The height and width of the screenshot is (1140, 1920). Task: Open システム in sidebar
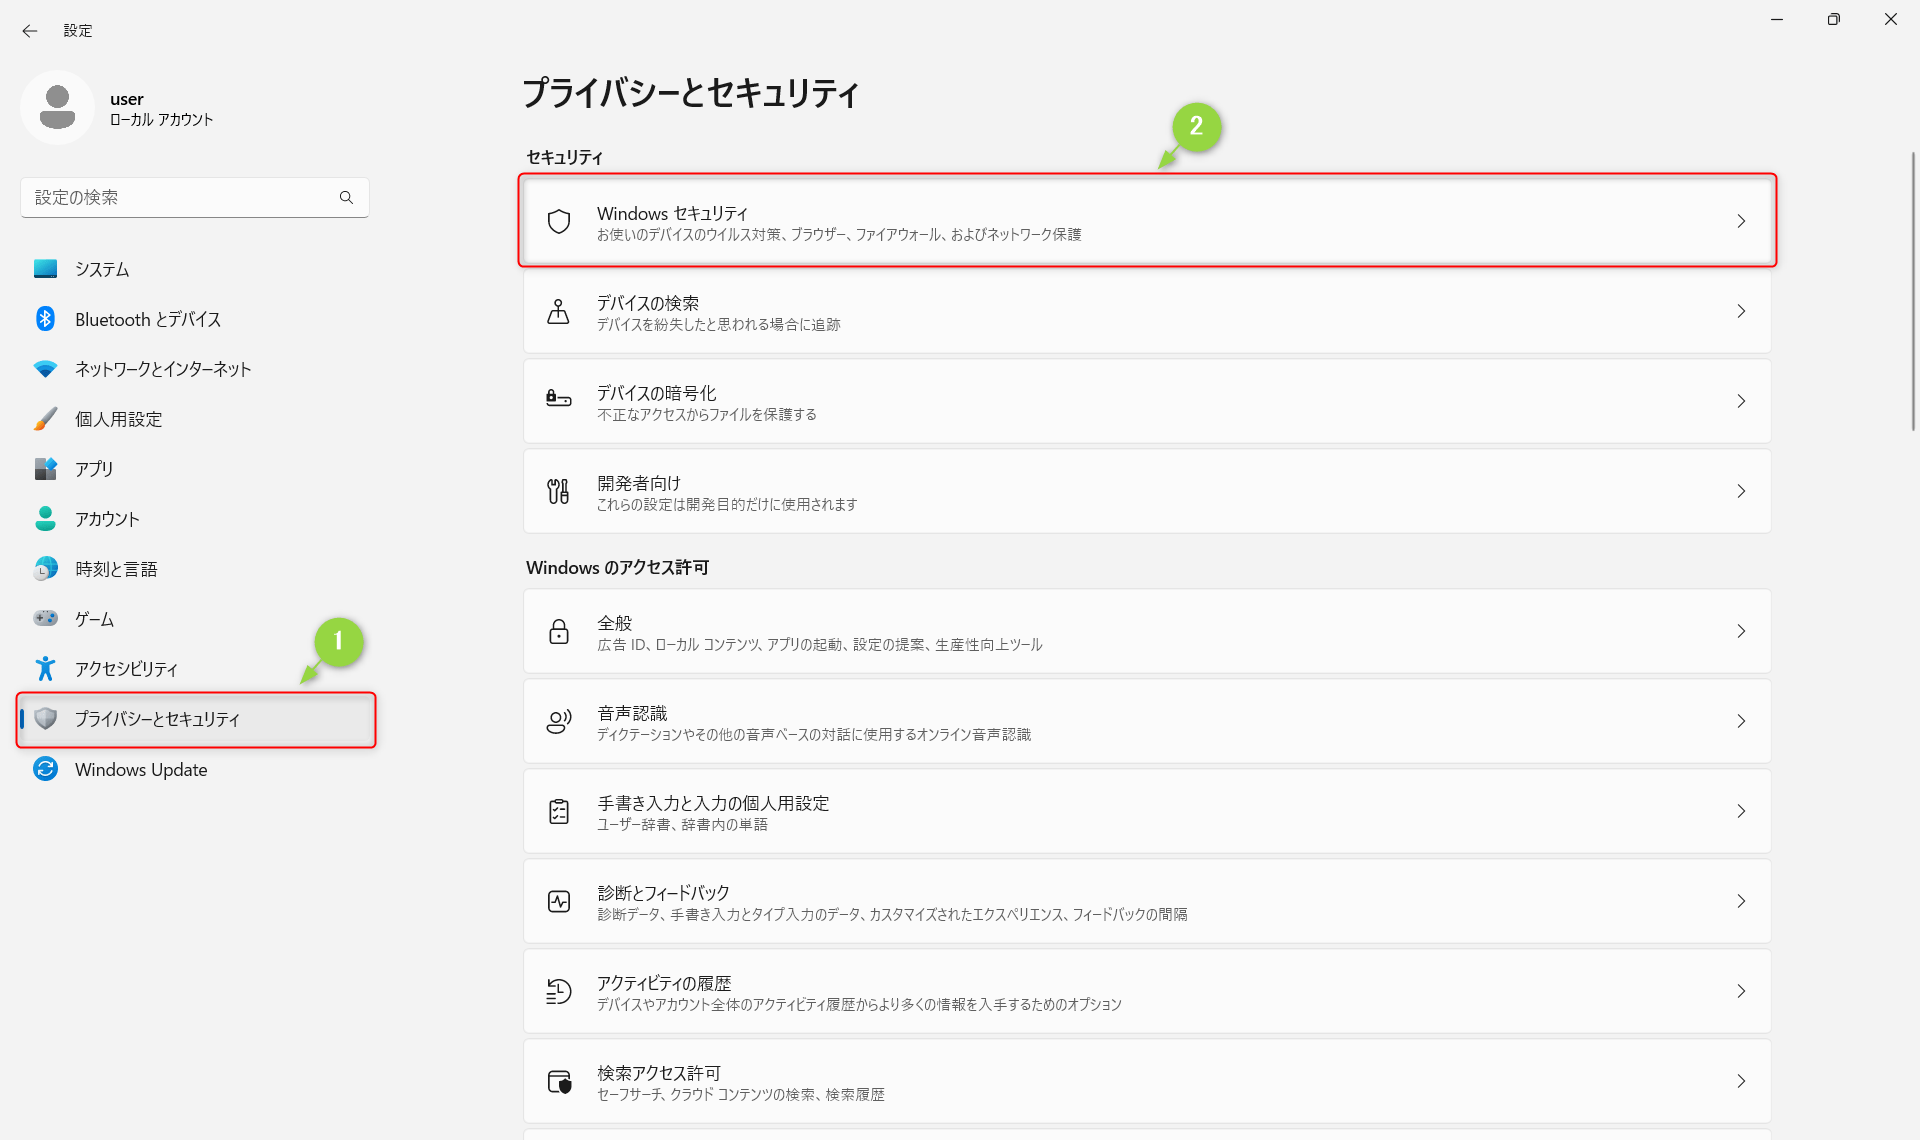[x=102, y=269]
